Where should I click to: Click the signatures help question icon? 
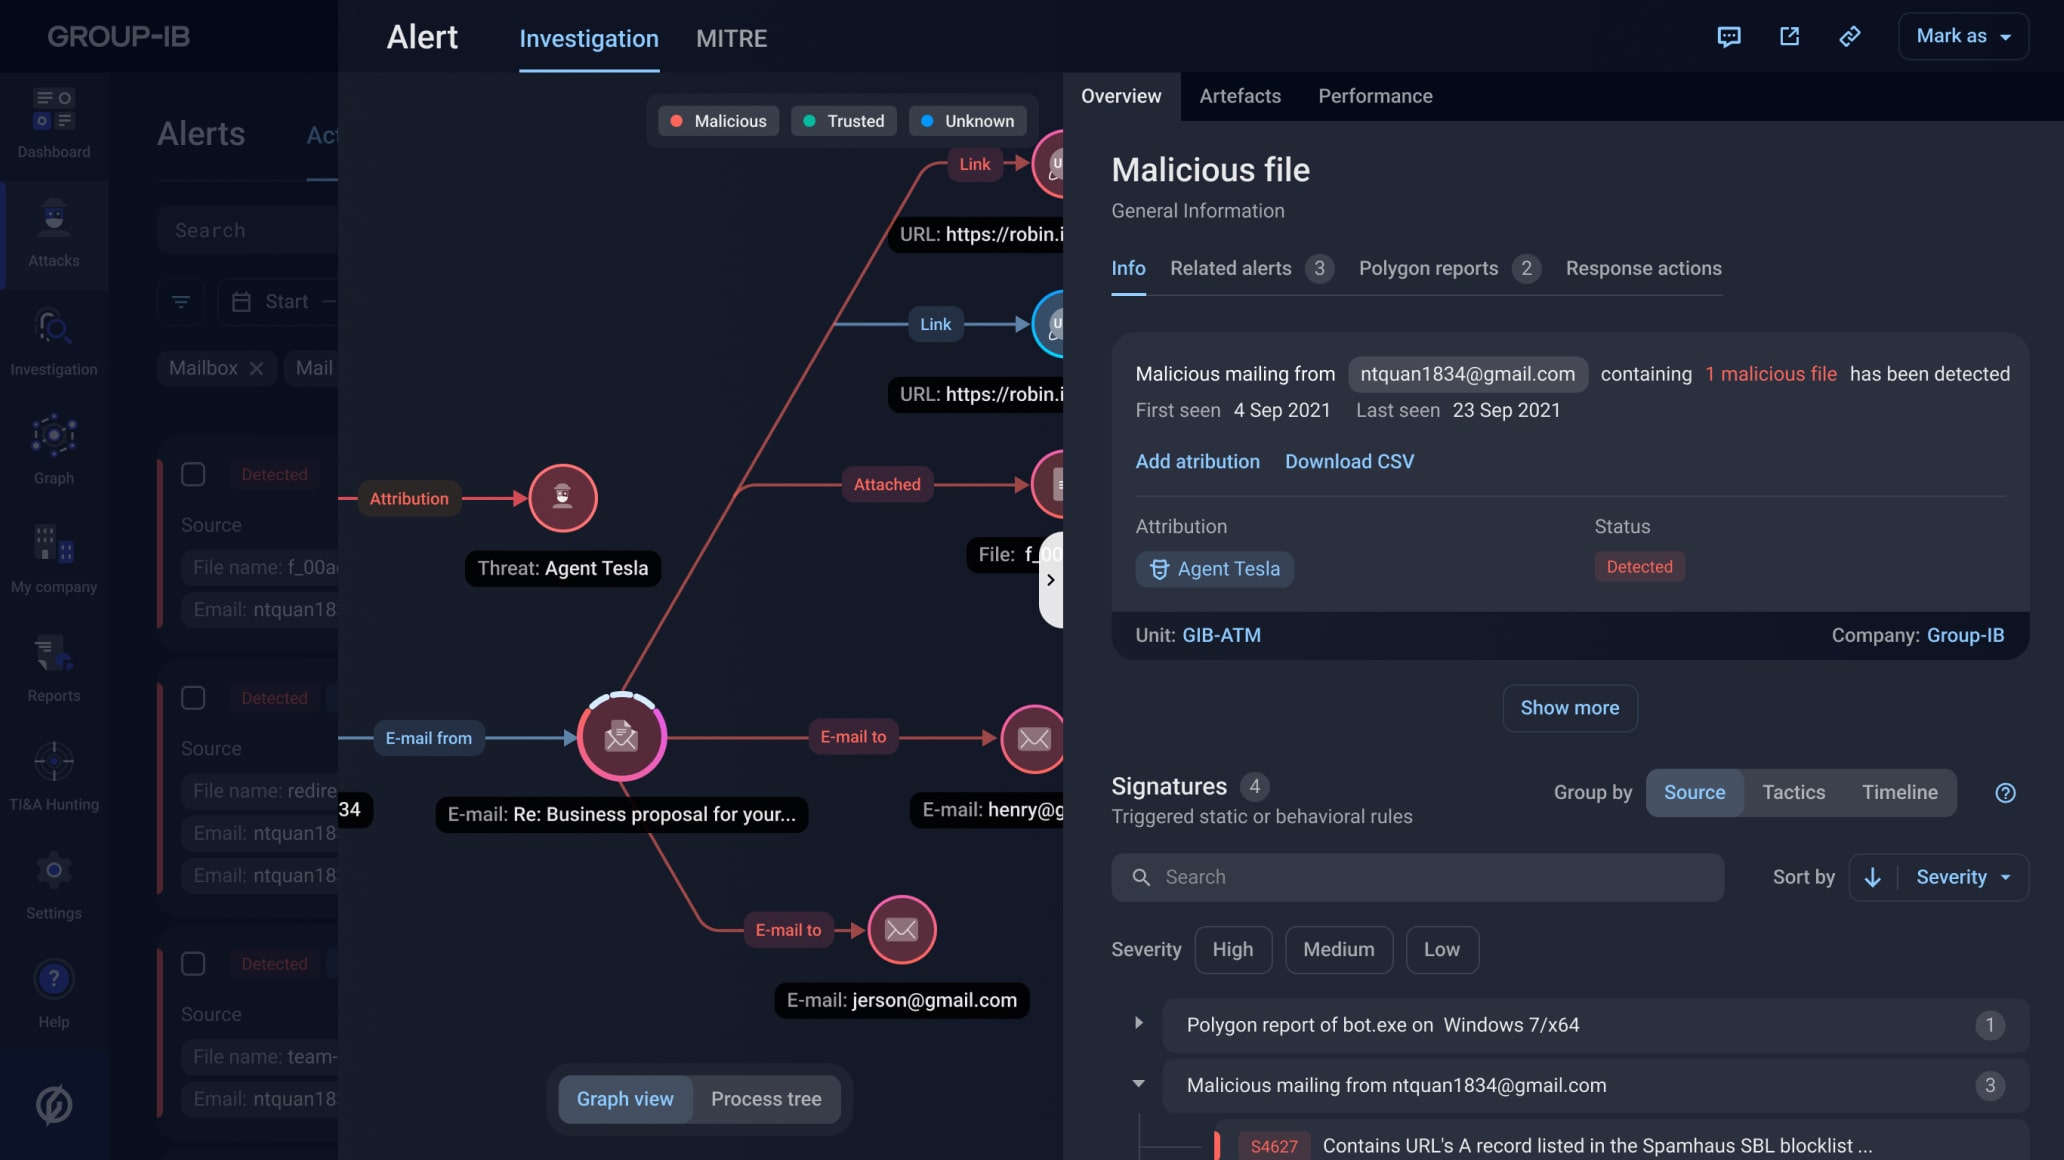pos(2005,793)
